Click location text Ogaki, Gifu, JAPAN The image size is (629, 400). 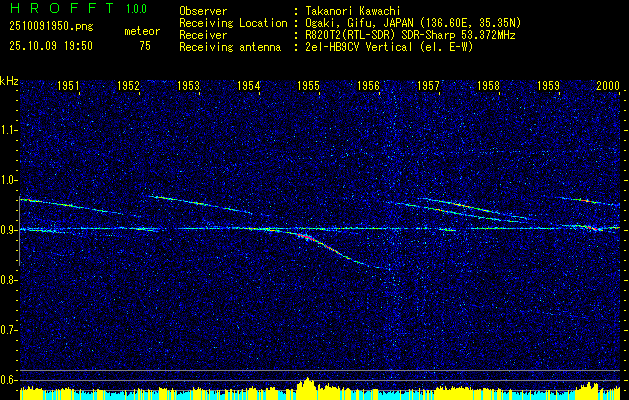(361, 23)
